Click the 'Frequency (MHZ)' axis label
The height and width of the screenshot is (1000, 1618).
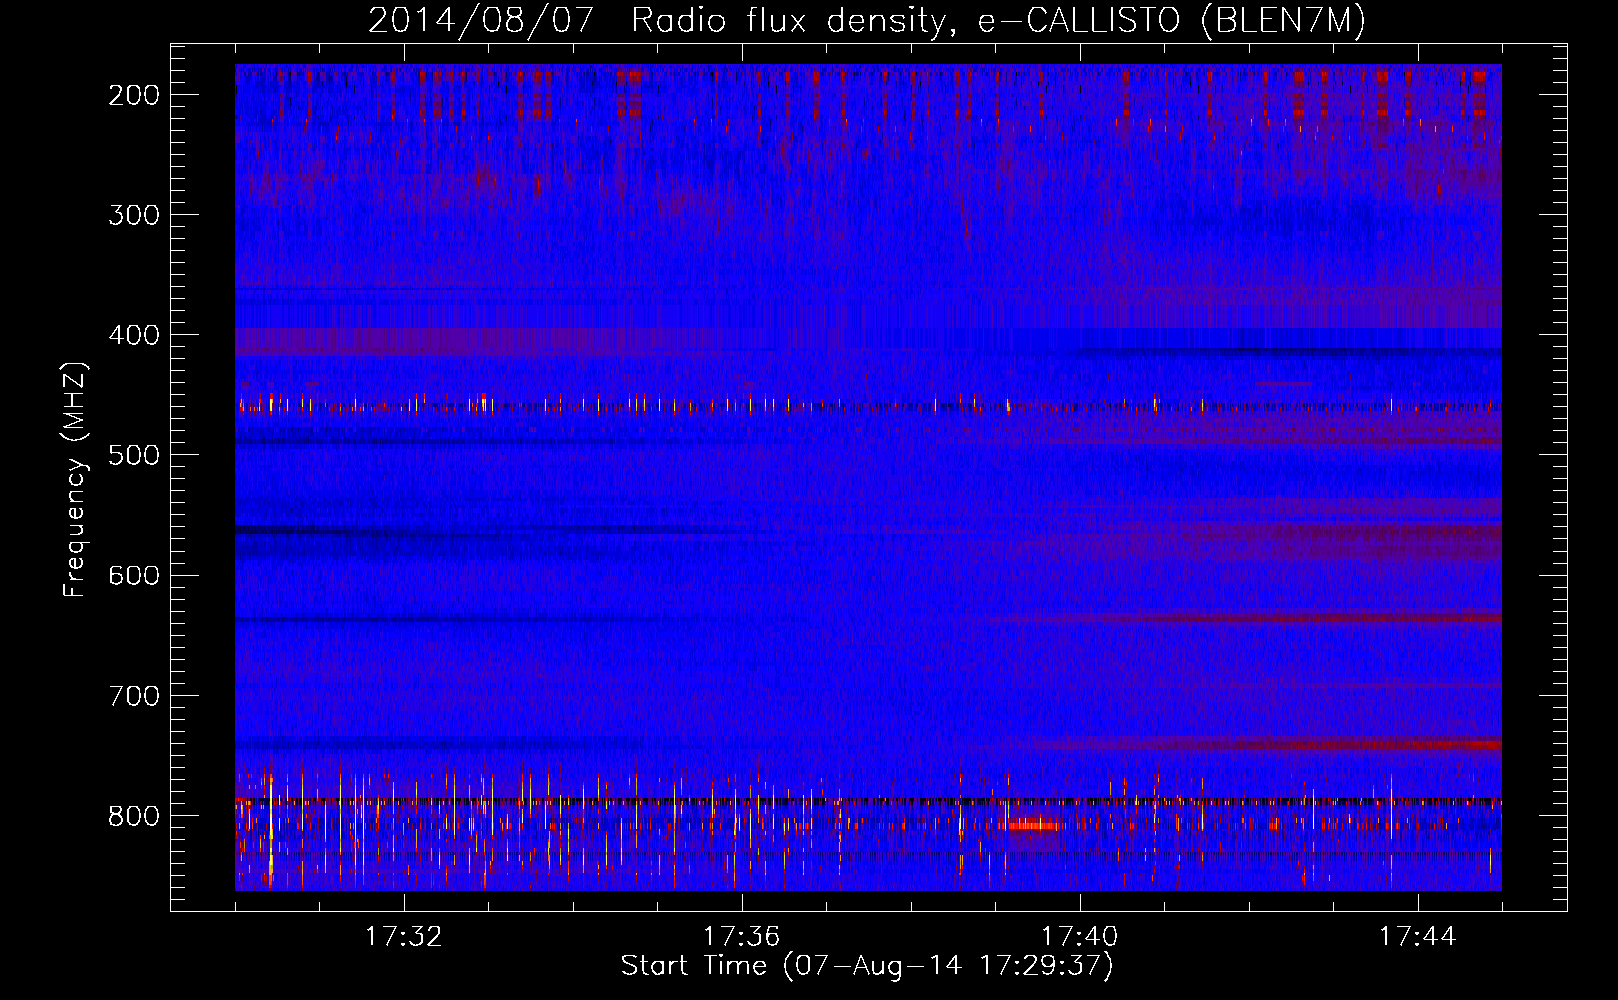tap(74, 479)
